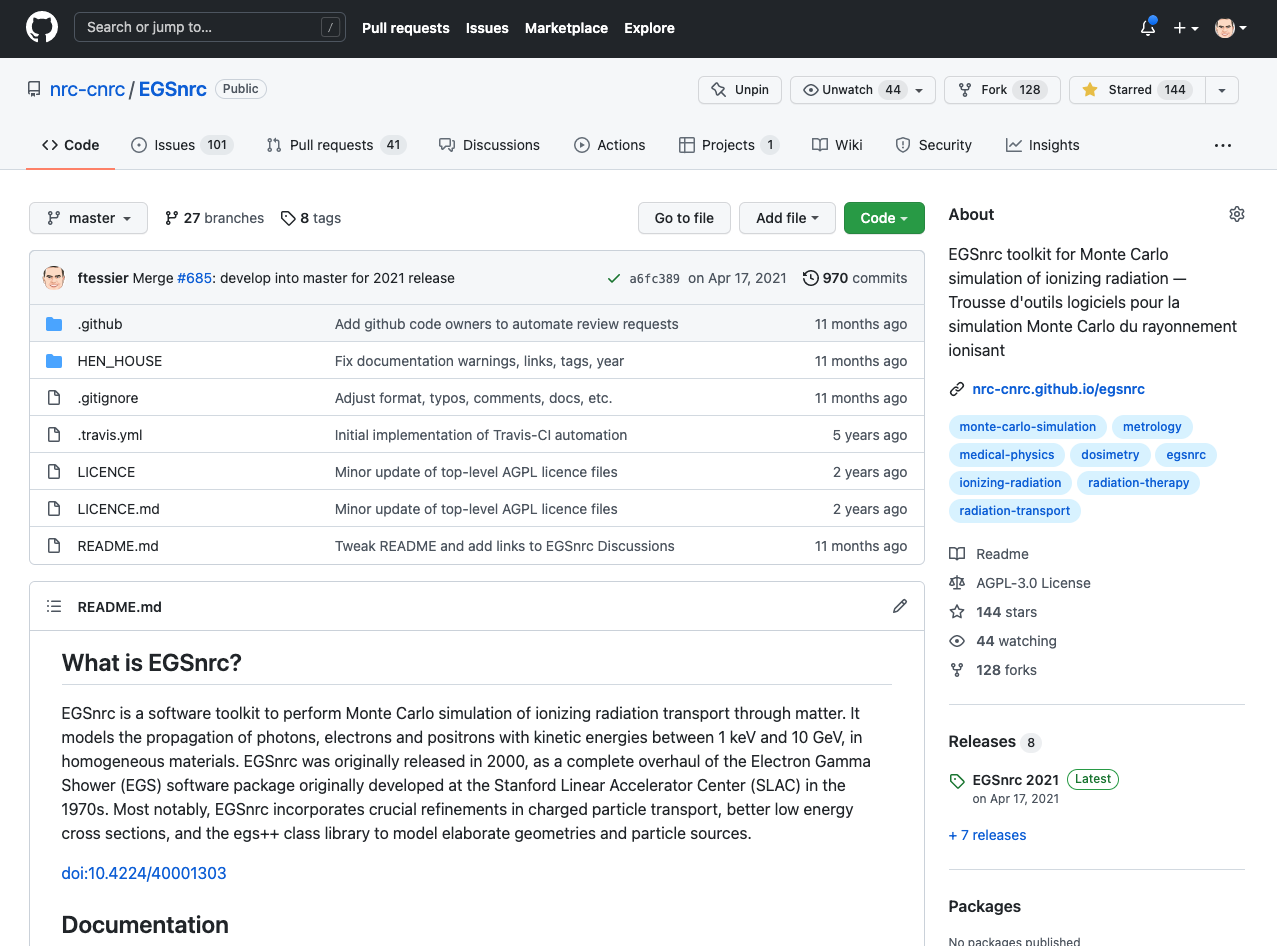1277x946 pixels.
Task: Open the plus create-new menu
Action: 1185,28
